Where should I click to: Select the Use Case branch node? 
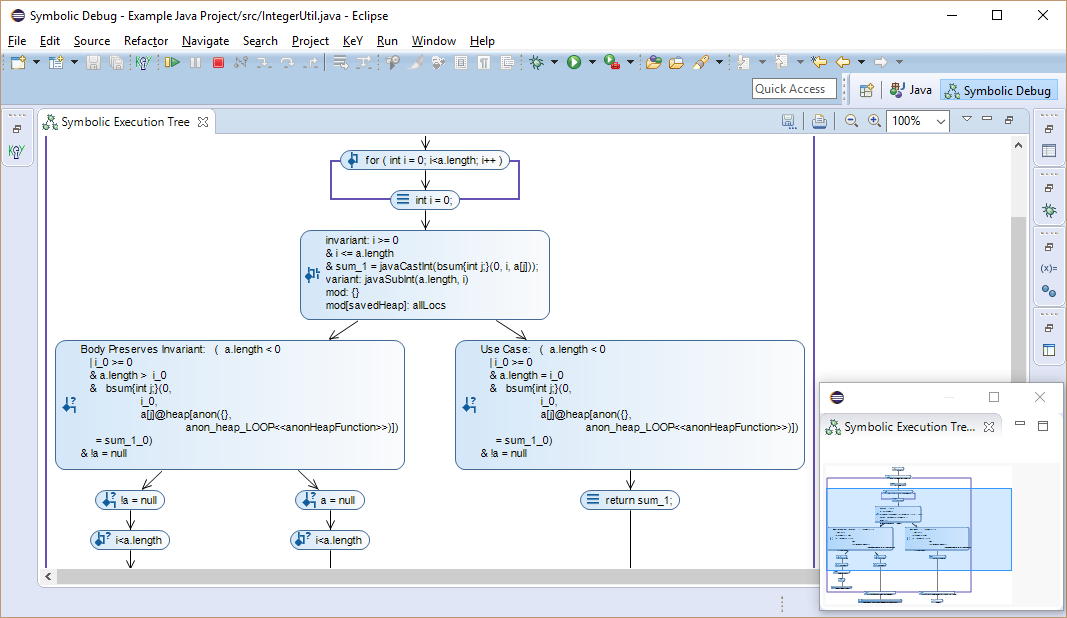[630, 405]
